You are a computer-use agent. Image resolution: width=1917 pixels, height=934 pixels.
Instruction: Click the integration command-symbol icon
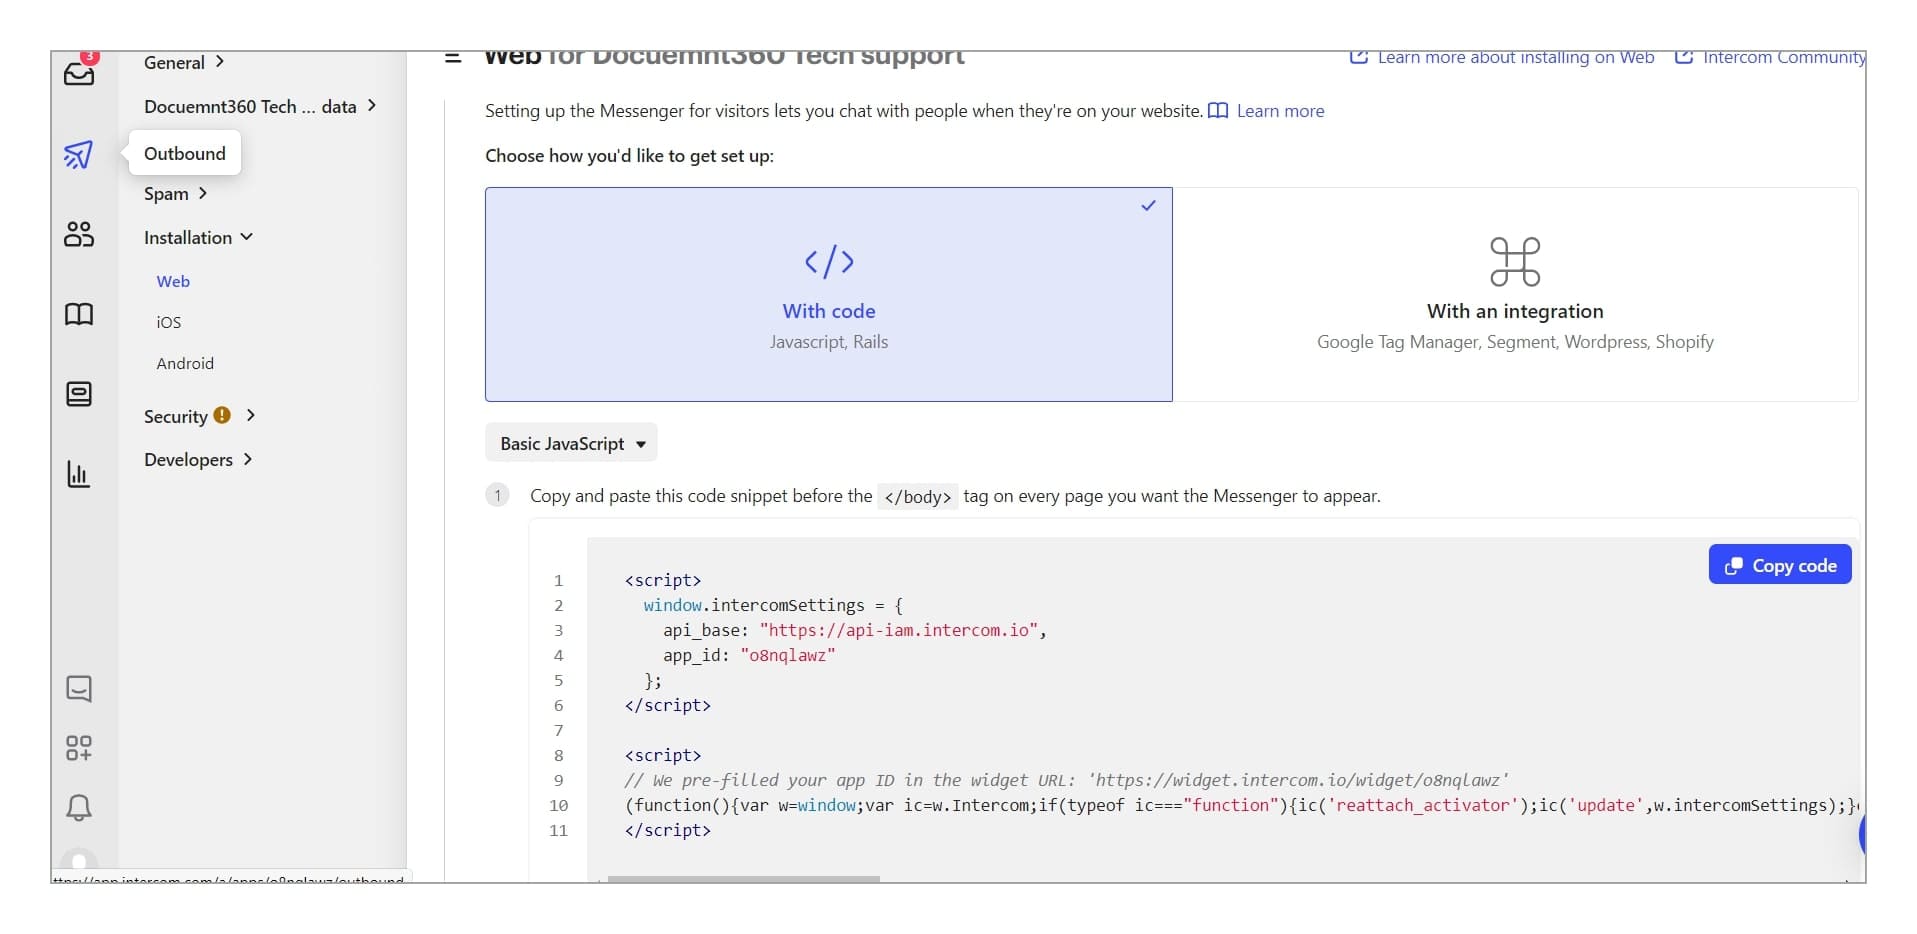[x=1515, y=262]
